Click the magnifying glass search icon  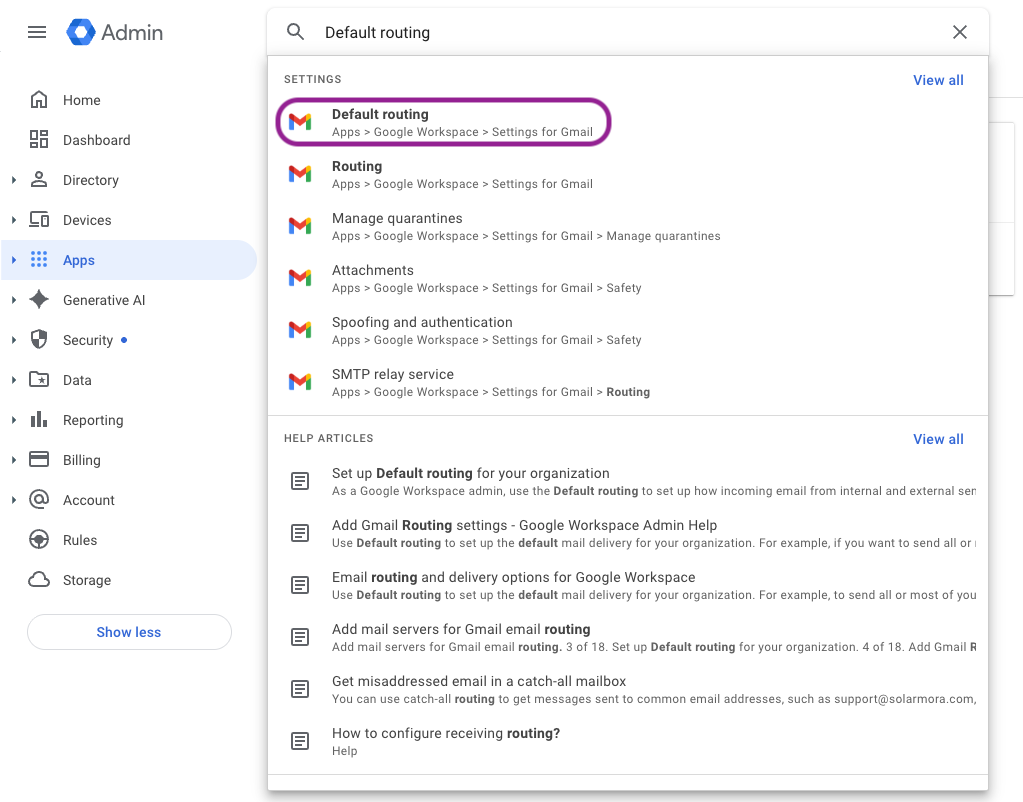(295, 32)
